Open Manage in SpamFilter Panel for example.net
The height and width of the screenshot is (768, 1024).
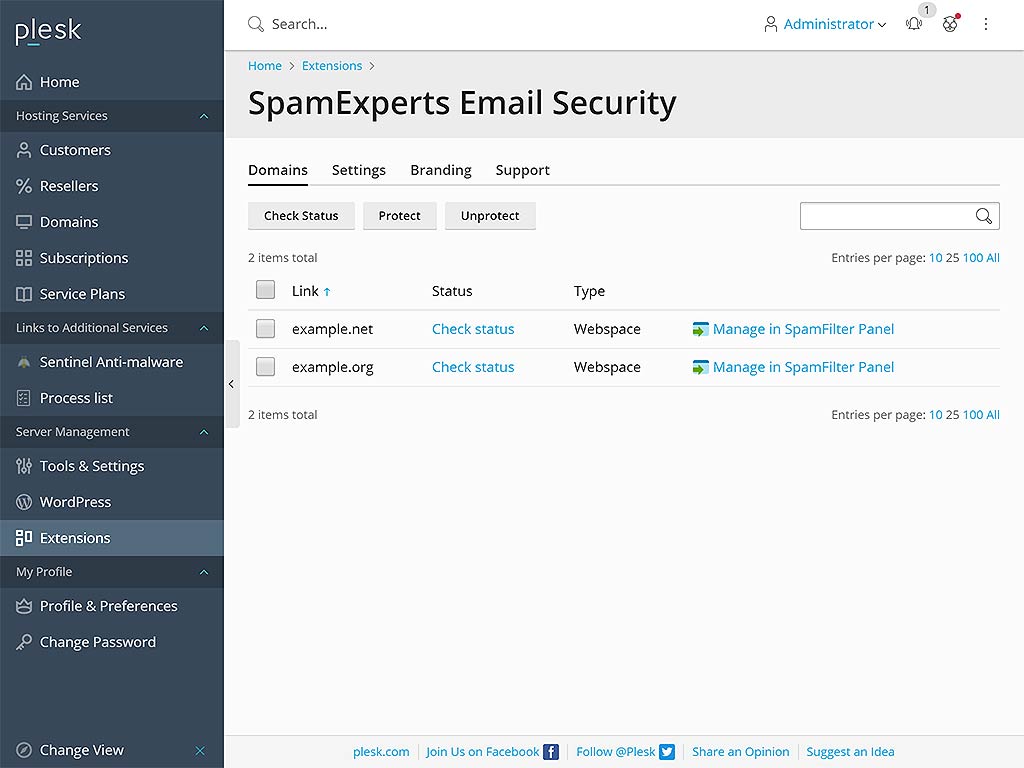point(804,328)
